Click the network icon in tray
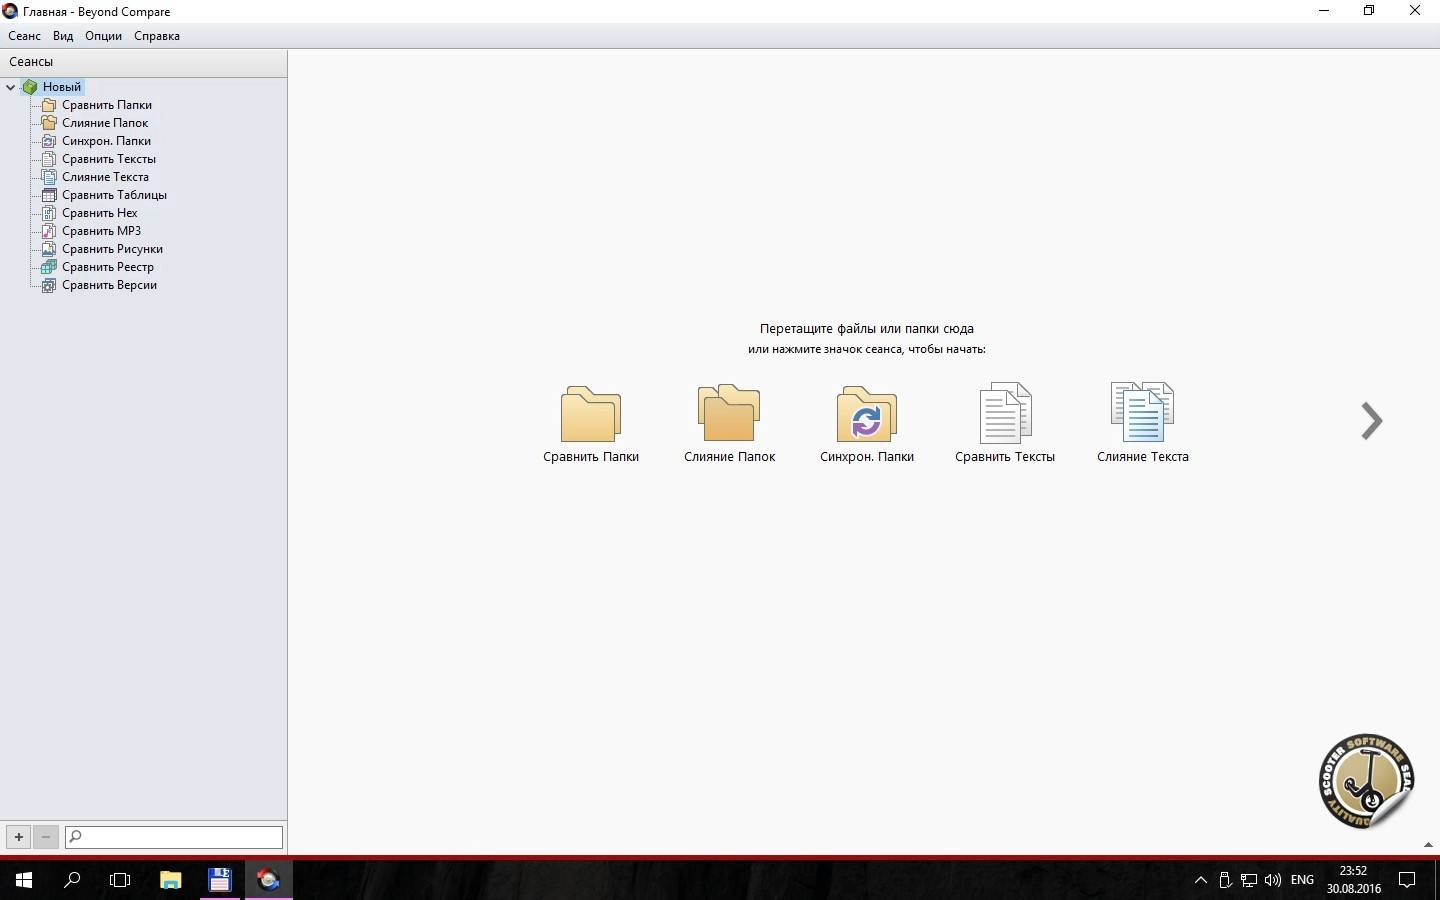Viewport: 1440px width, 900px height. click(1249, 880)
